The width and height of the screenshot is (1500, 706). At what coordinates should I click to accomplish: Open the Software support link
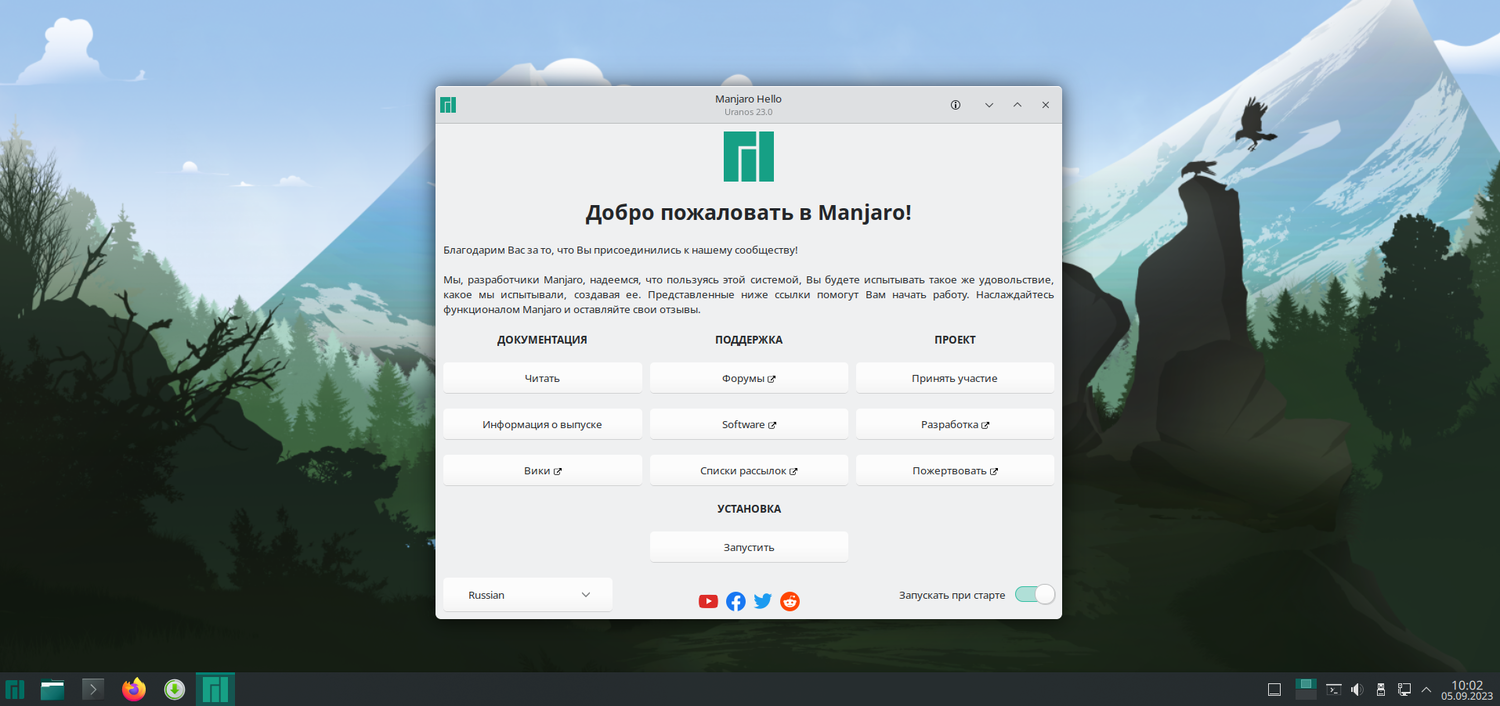coord(749,424)
